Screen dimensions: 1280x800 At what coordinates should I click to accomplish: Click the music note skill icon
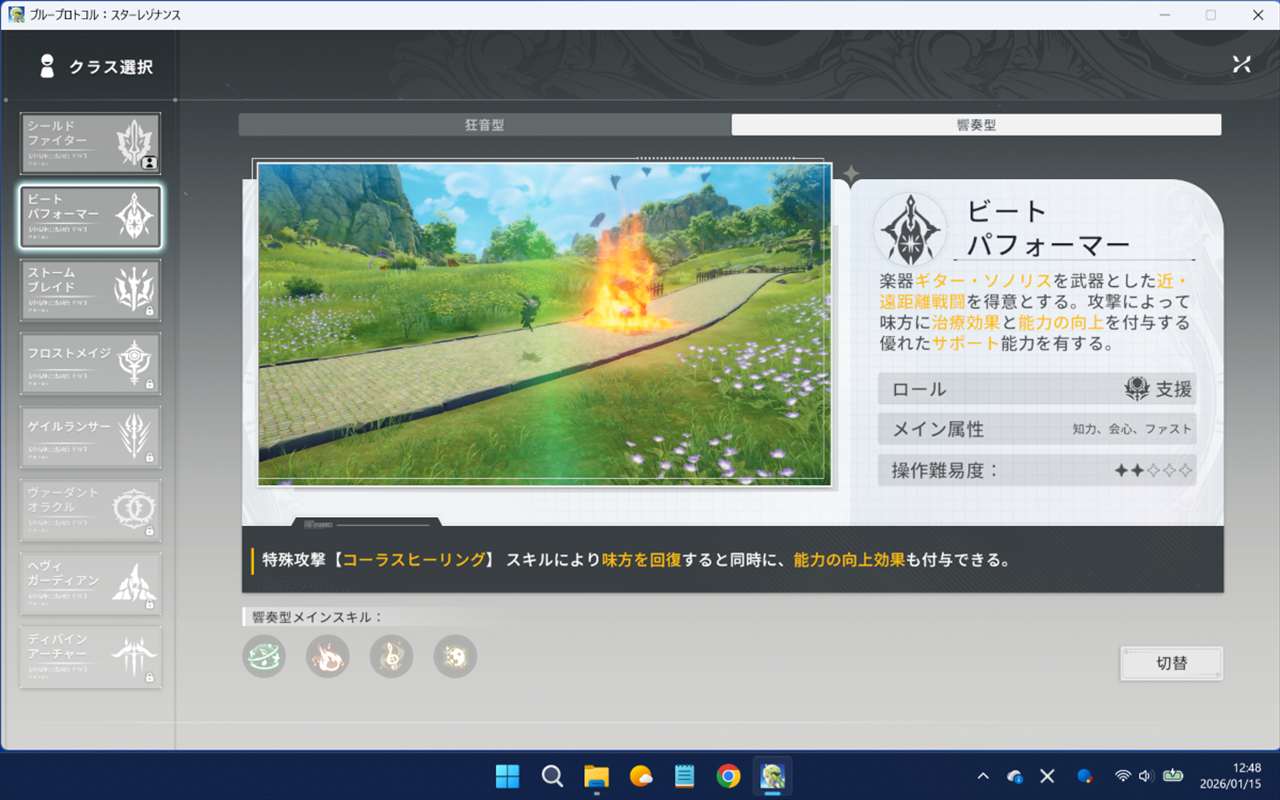[x=391, y=656]
